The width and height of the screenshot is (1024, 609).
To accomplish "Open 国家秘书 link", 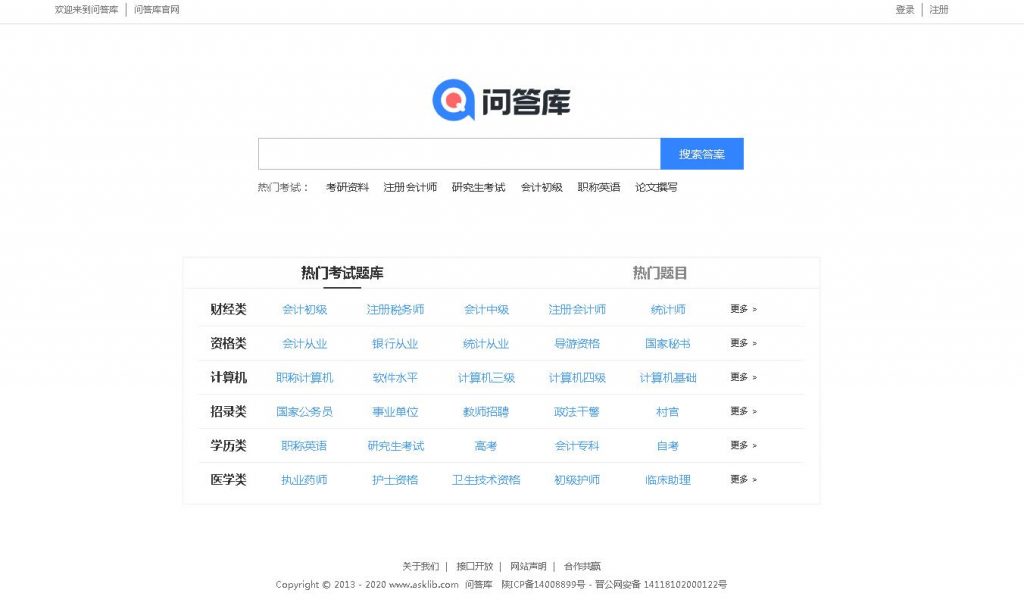I will coord(667,343).
